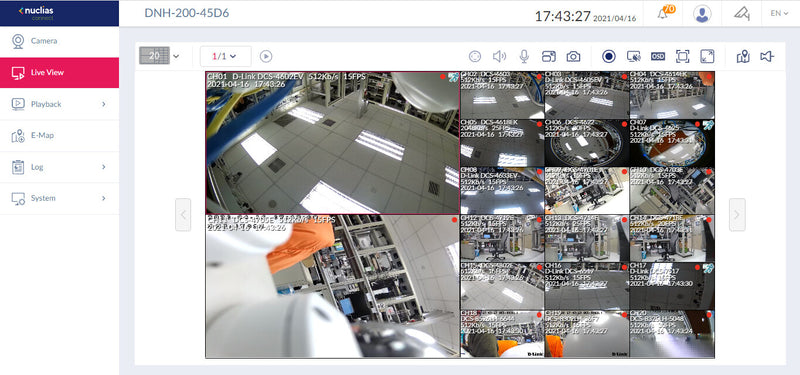Click the snapshot camera icon
Viewport: 800px width, 375px height.
pos(573,57)
